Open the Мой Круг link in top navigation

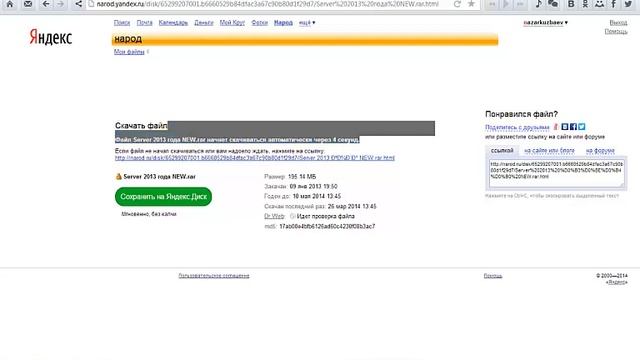click(232, 23)
